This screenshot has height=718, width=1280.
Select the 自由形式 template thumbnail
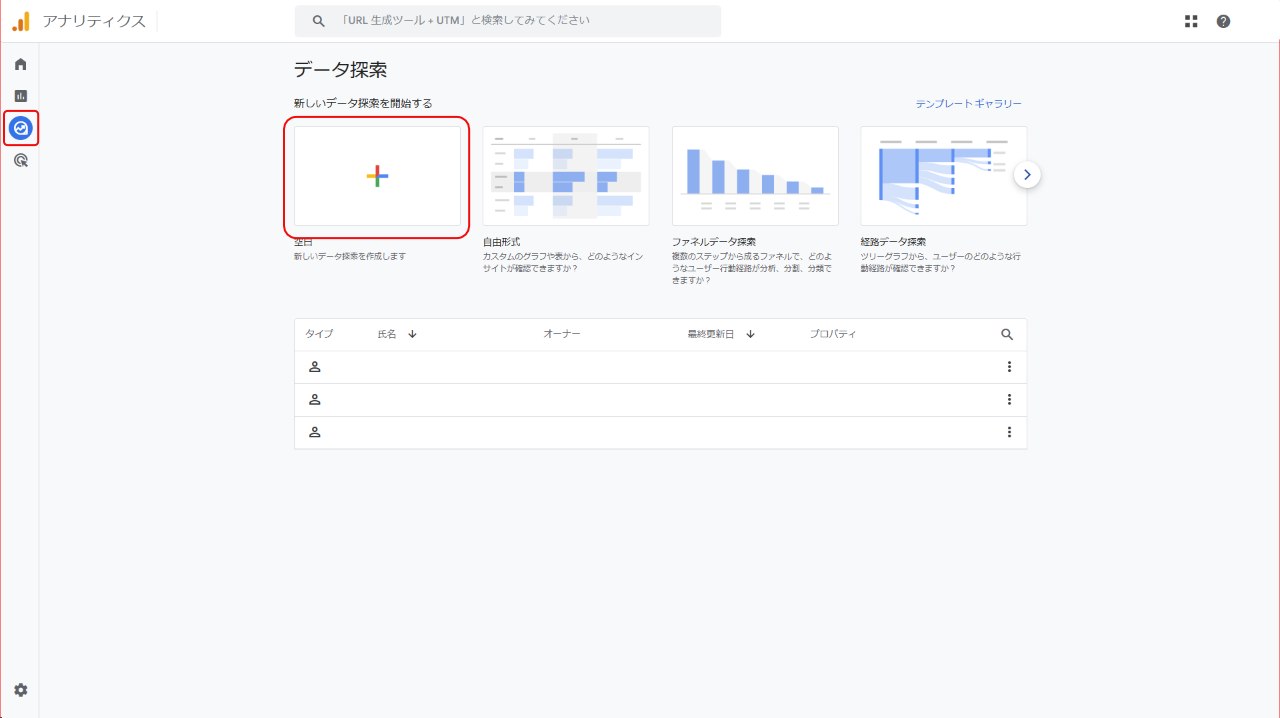tap(566, 176)
